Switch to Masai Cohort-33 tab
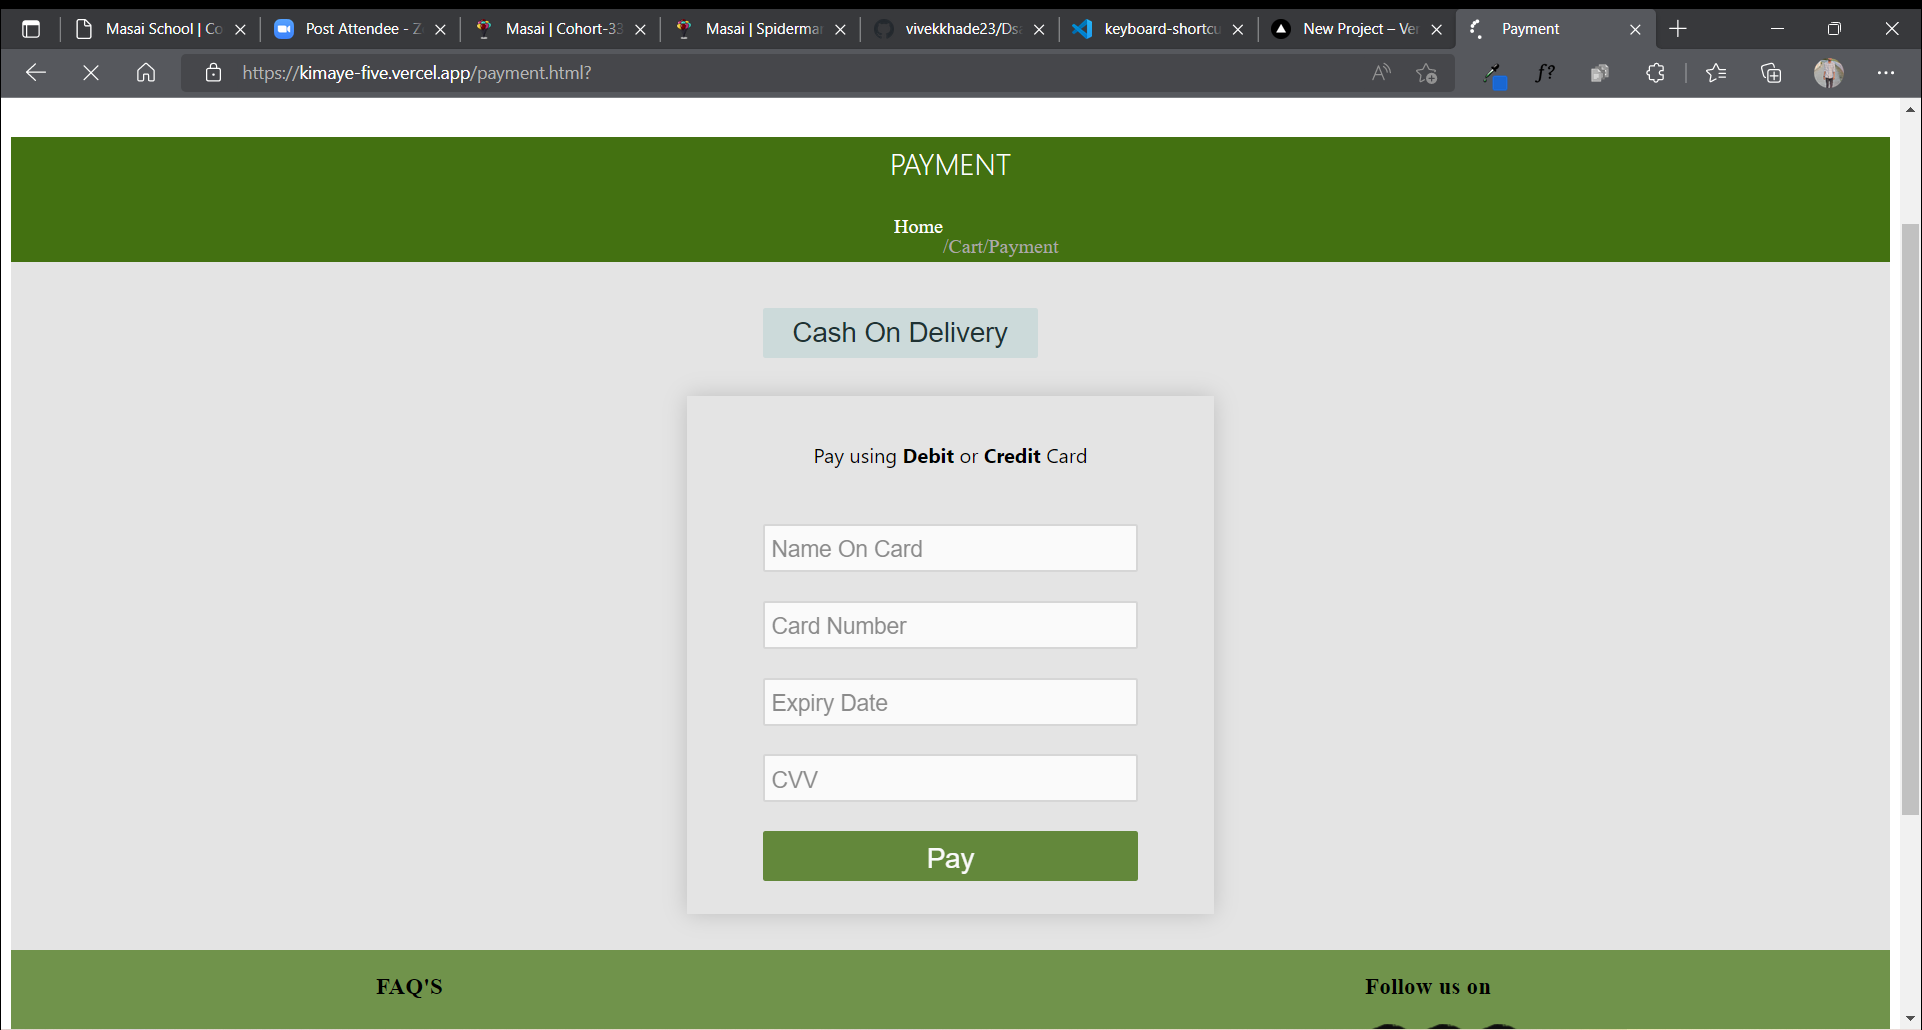Screen dimensions: 1922x1030 [x=550, y=29]
